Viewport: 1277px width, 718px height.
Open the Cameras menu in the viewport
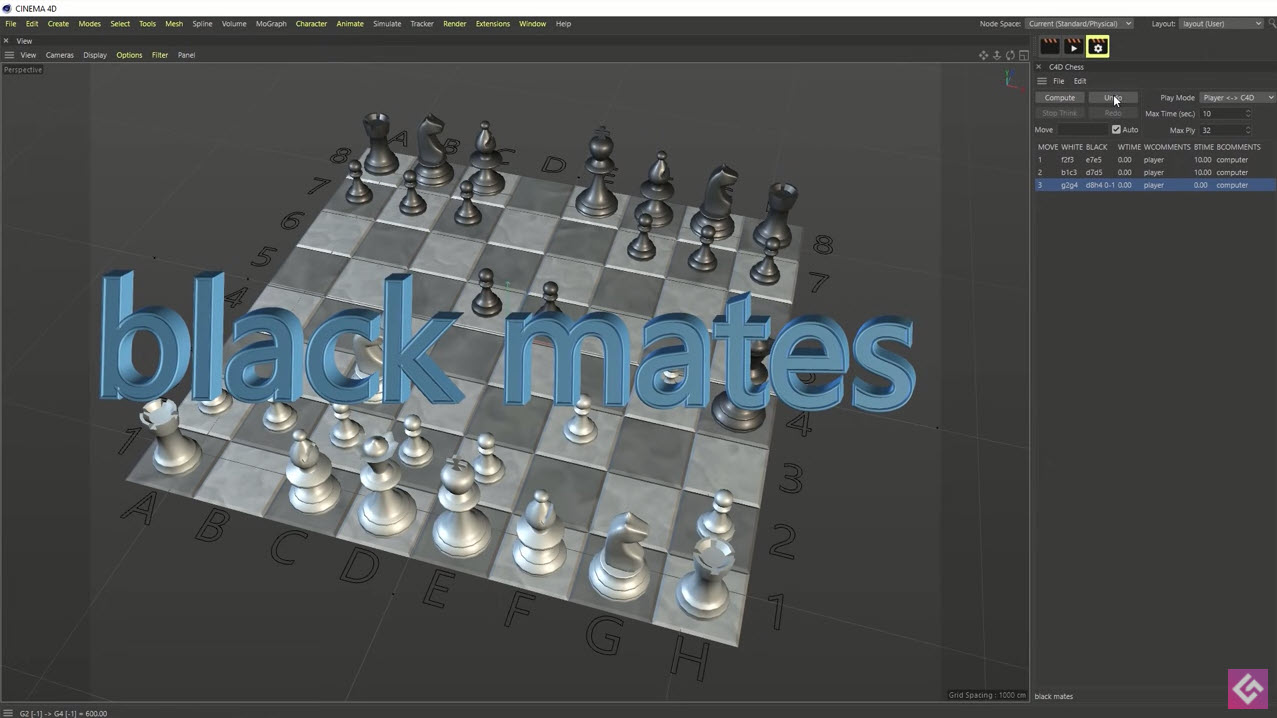coord(59,55)
